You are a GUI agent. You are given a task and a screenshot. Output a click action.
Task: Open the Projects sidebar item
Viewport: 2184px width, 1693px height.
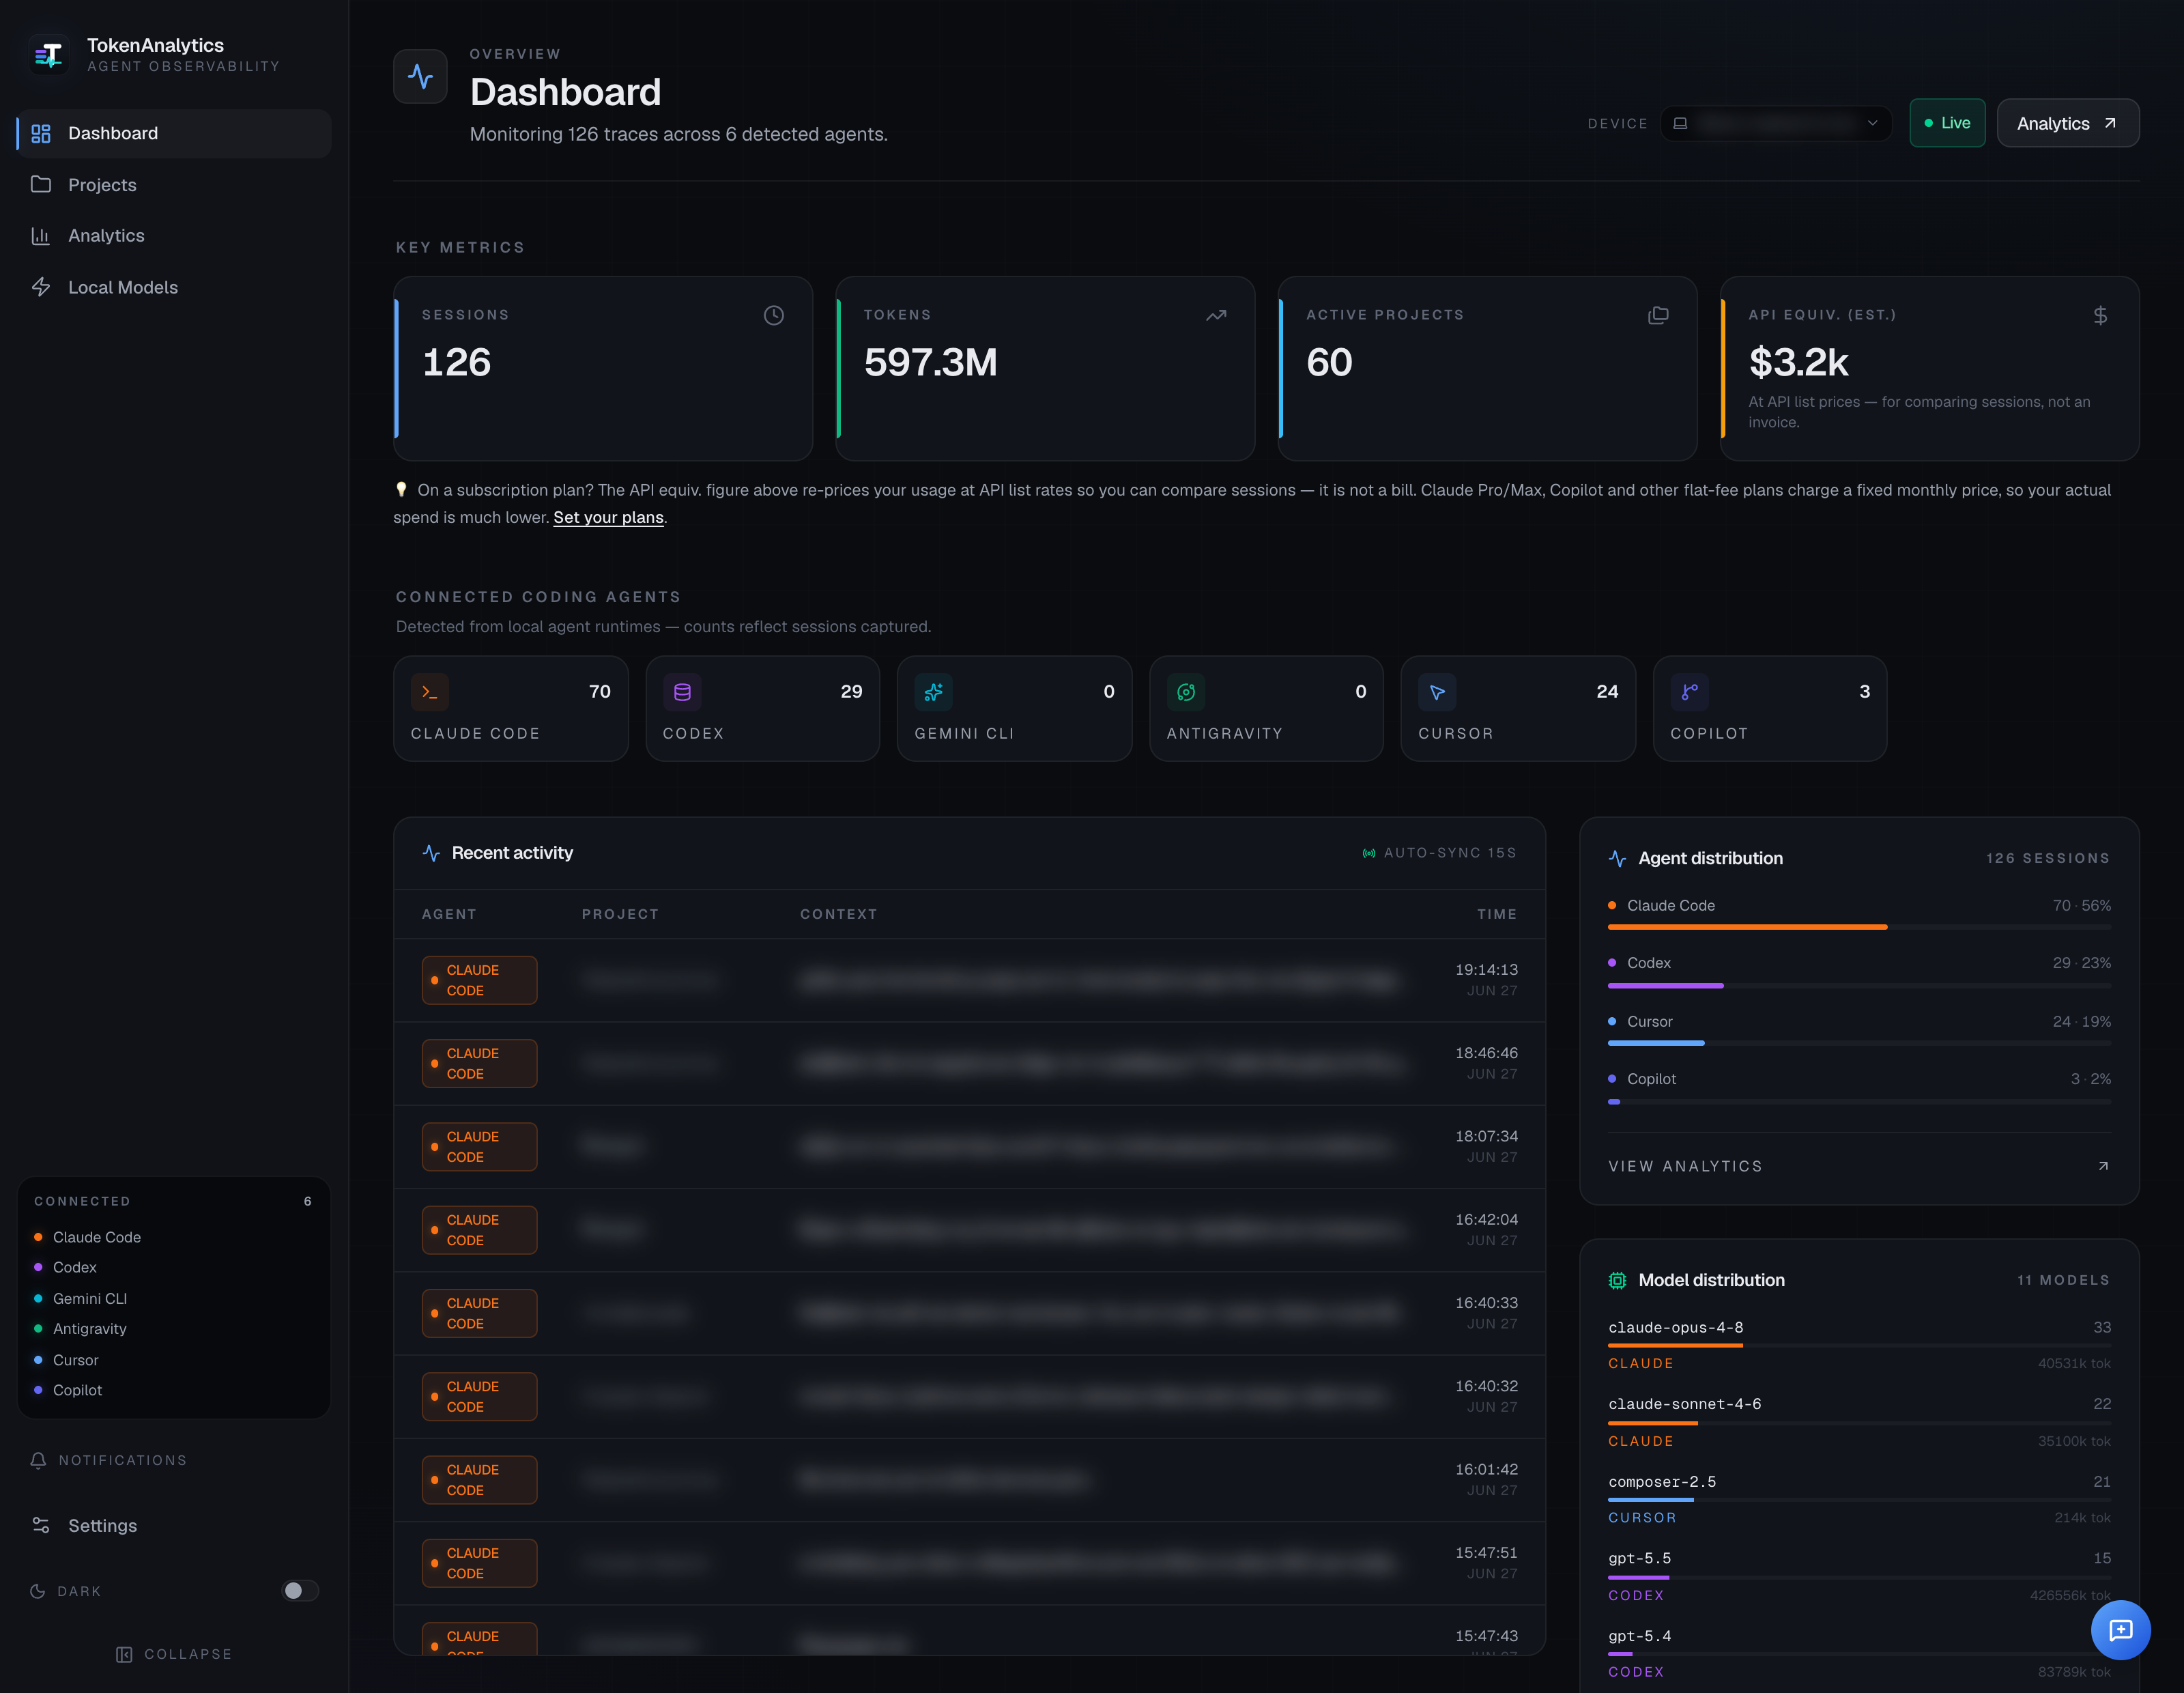coord(174,185)
